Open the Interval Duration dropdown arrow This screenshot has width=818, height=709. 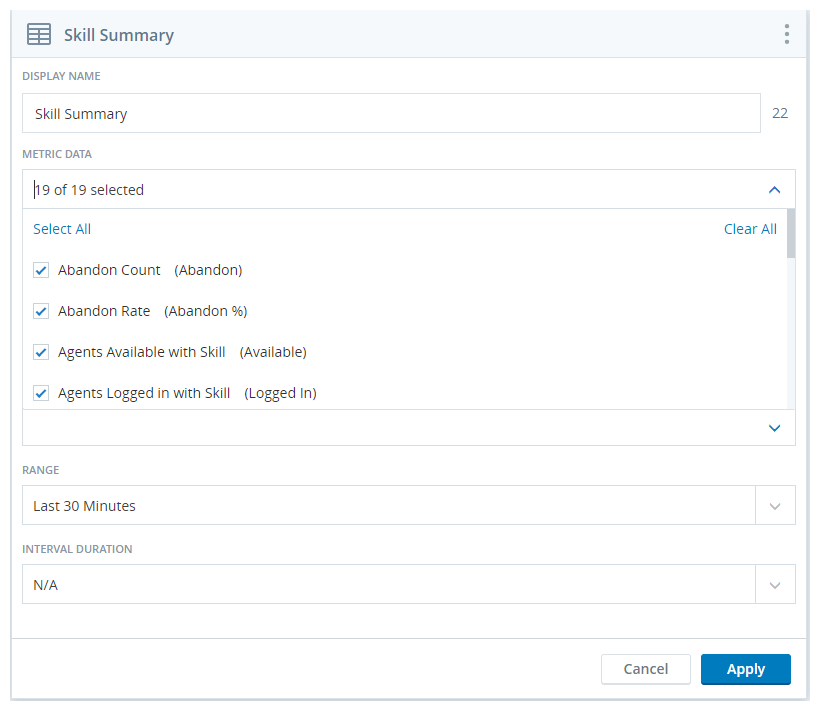[x=775, y=584]
